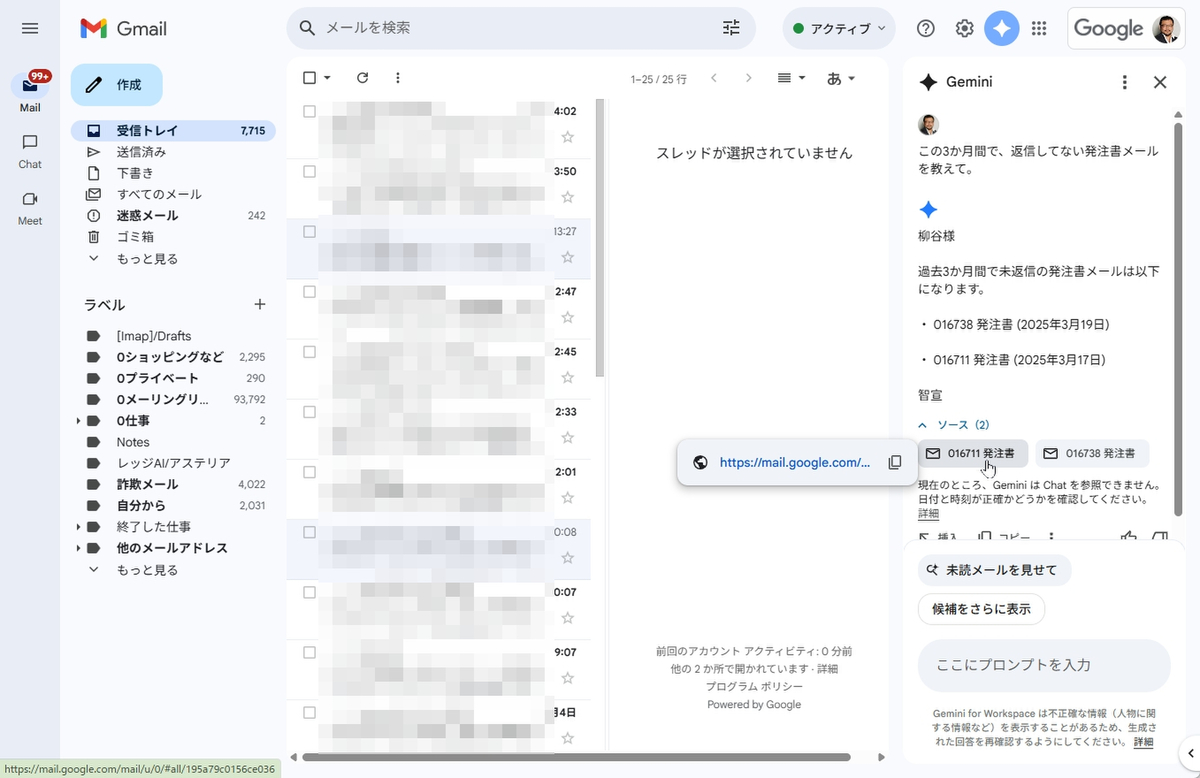Toggle the Gemini sparkle button in header

(1002, 28)
